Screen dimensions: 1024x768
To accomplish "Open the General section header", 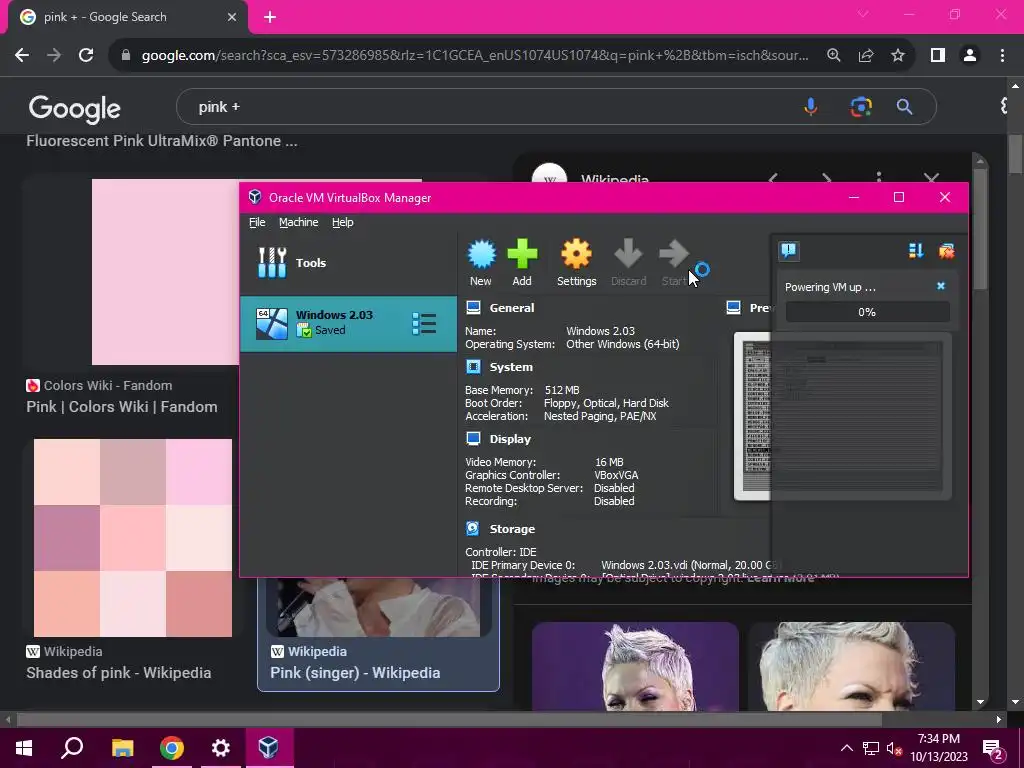I will click(511, 308).
